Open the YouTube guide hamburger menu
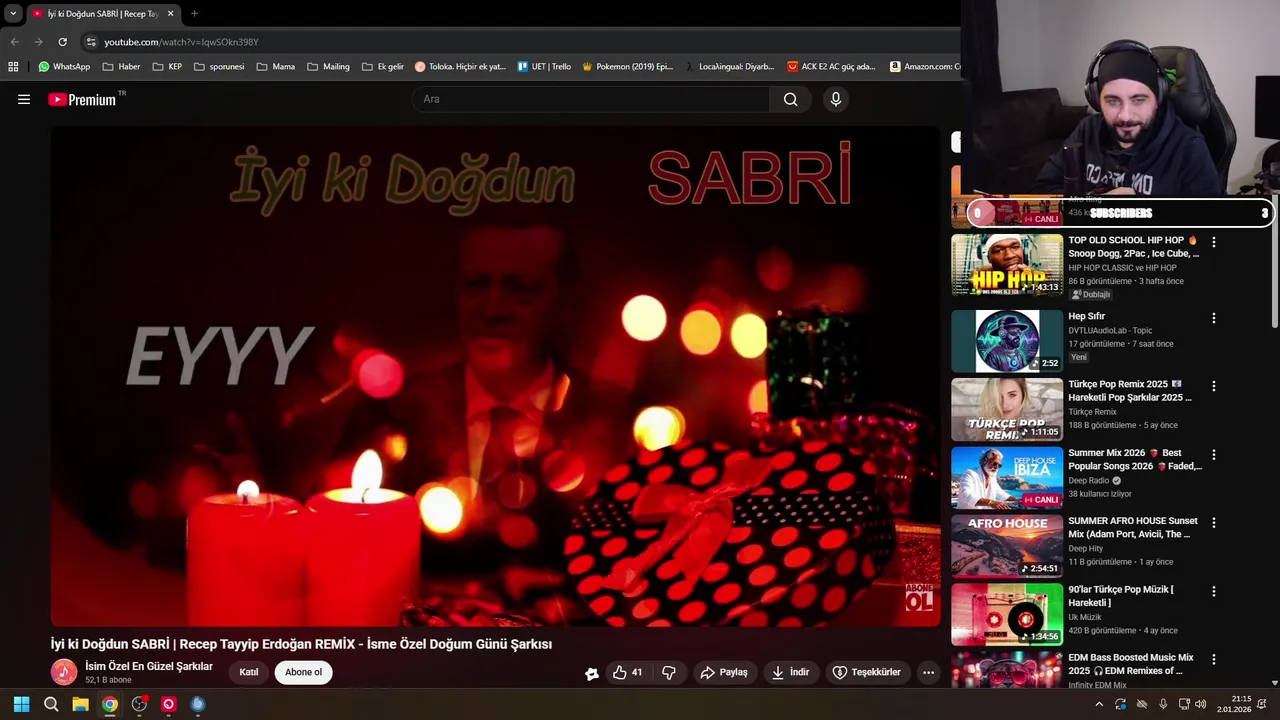 click(x=24, y=99)
